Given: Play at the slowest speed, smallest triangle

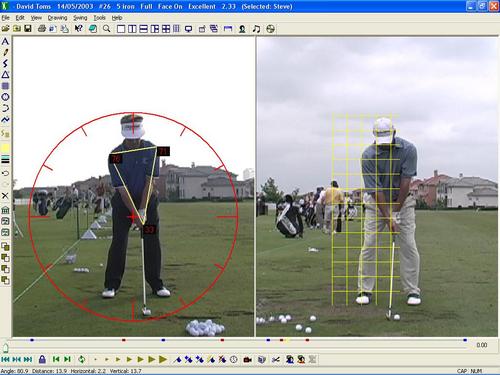Looking at the screenshot, I should pos(95,360).
